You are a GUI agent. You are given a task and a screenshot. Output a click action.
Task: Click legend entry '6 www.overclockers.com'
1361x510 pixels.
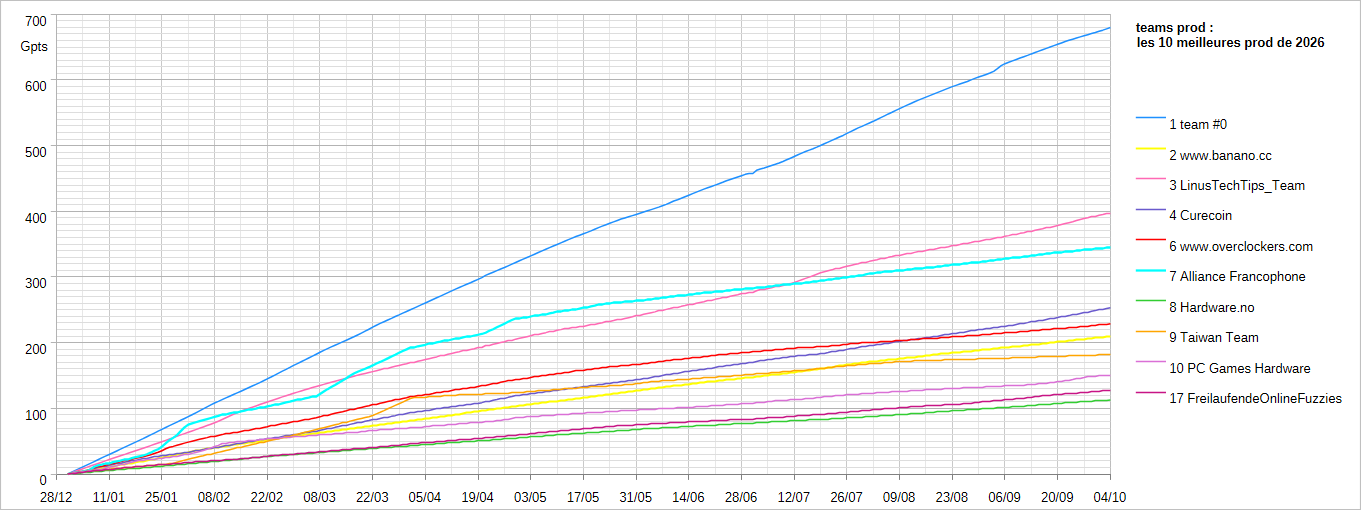pyautogui.click(x=1241, y=247)
